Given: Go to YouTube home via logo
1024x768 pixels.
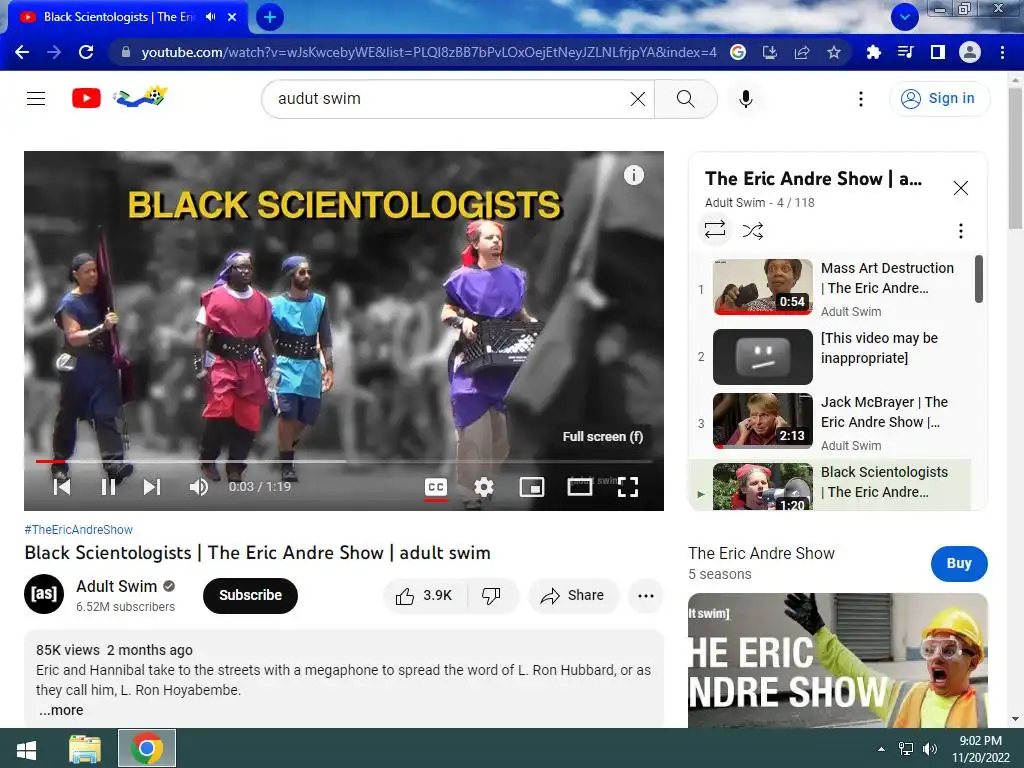Looking at the screenshot, I should point(120,98).
